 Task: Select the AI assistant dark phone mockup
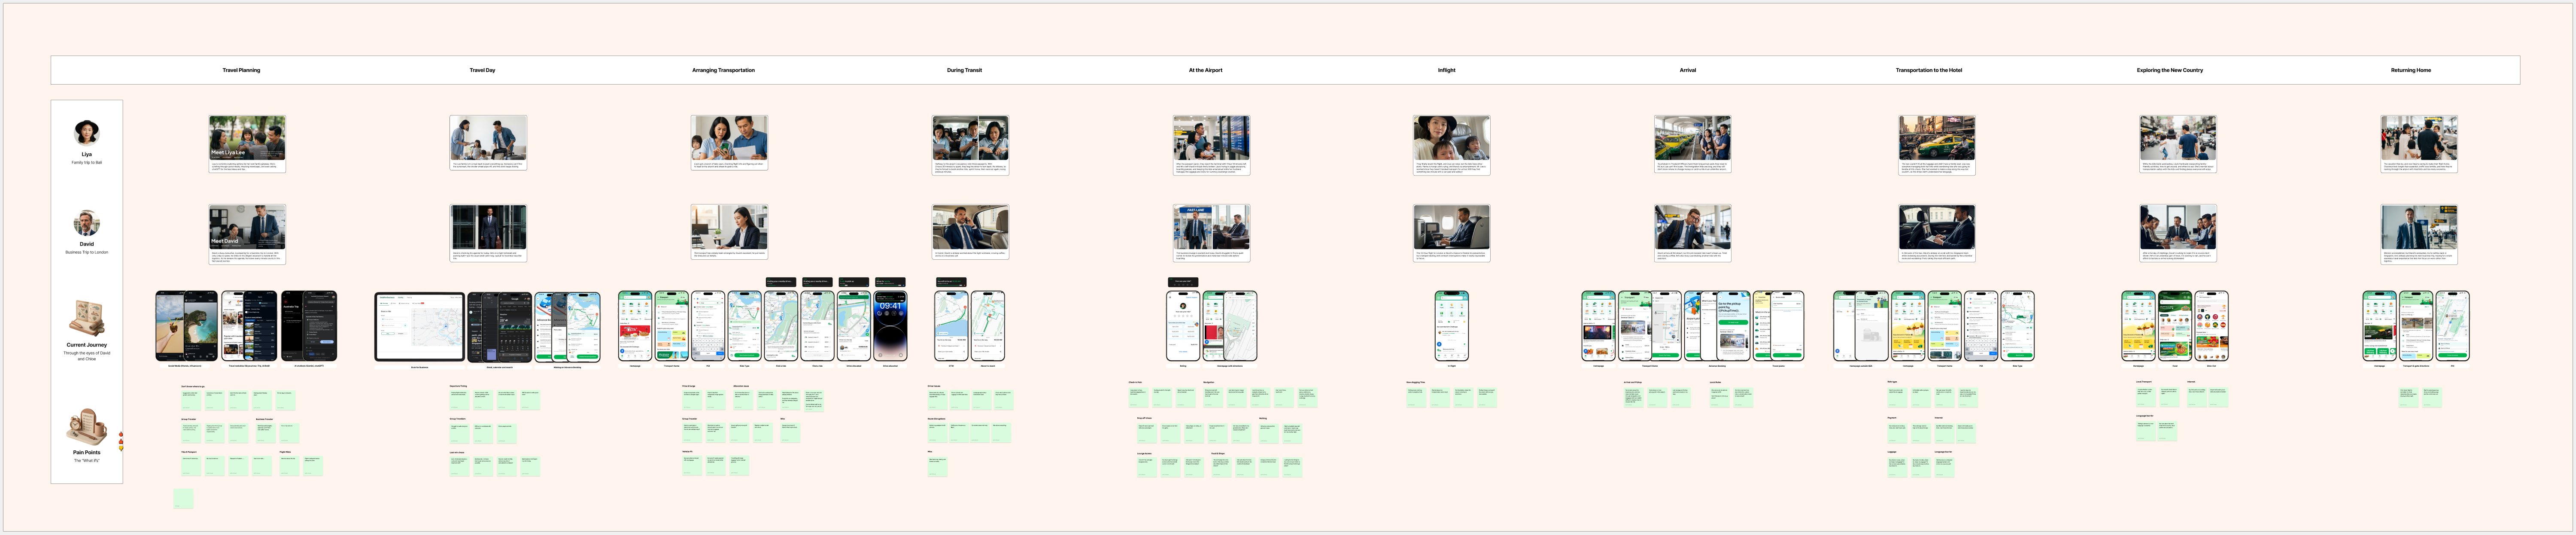pos(309,326)
